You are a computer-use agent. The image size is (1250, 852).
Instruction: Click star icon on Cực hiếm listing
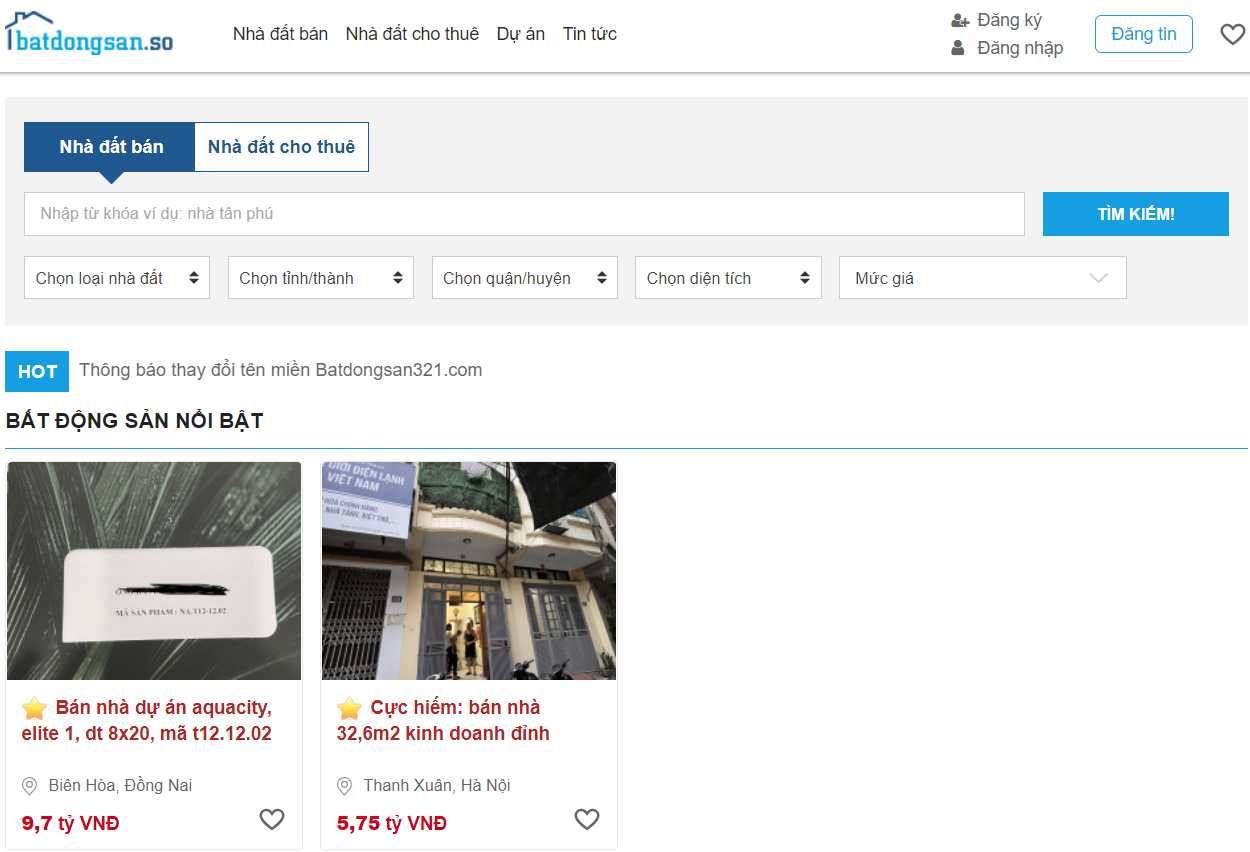(349, 708)
